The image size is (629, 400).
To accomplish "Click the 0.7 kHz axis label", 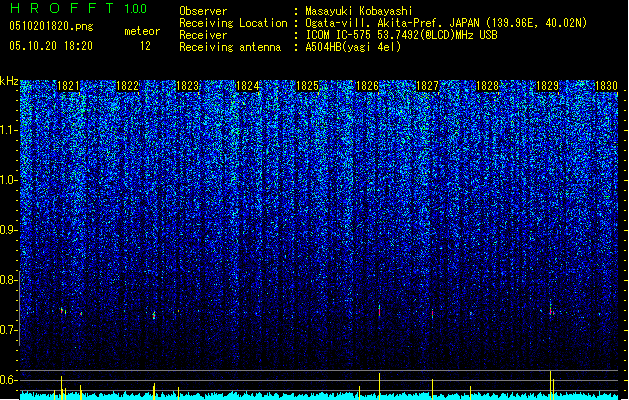I will (x=9, y=330).
